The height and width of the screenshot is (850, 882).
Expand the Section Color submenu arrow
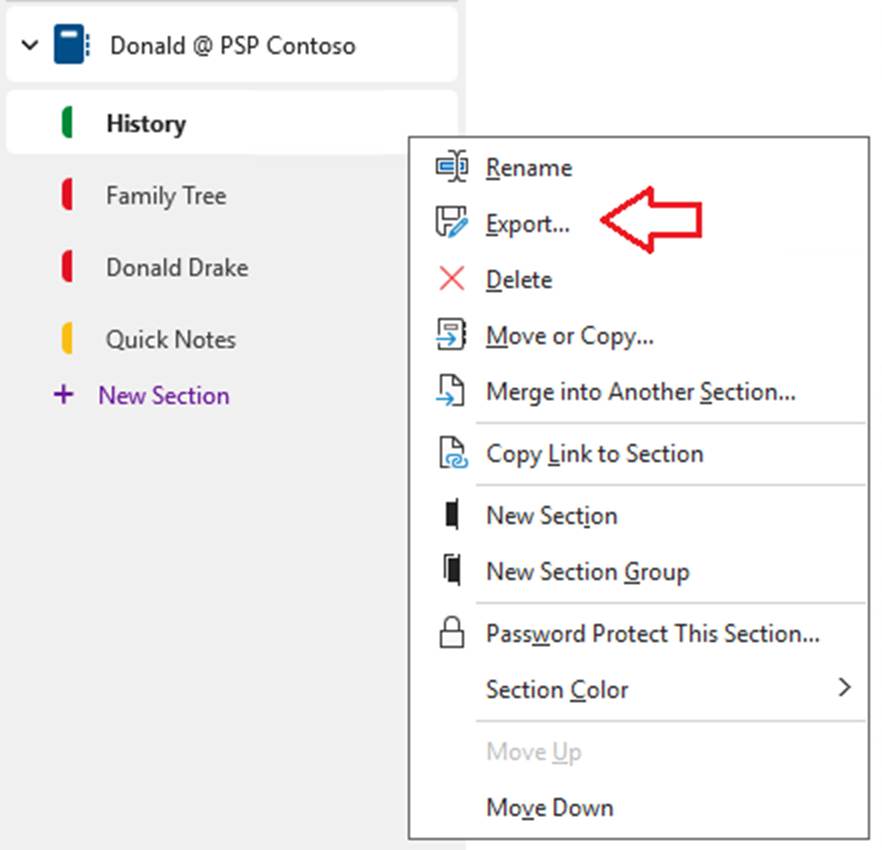tap(844, 688)
